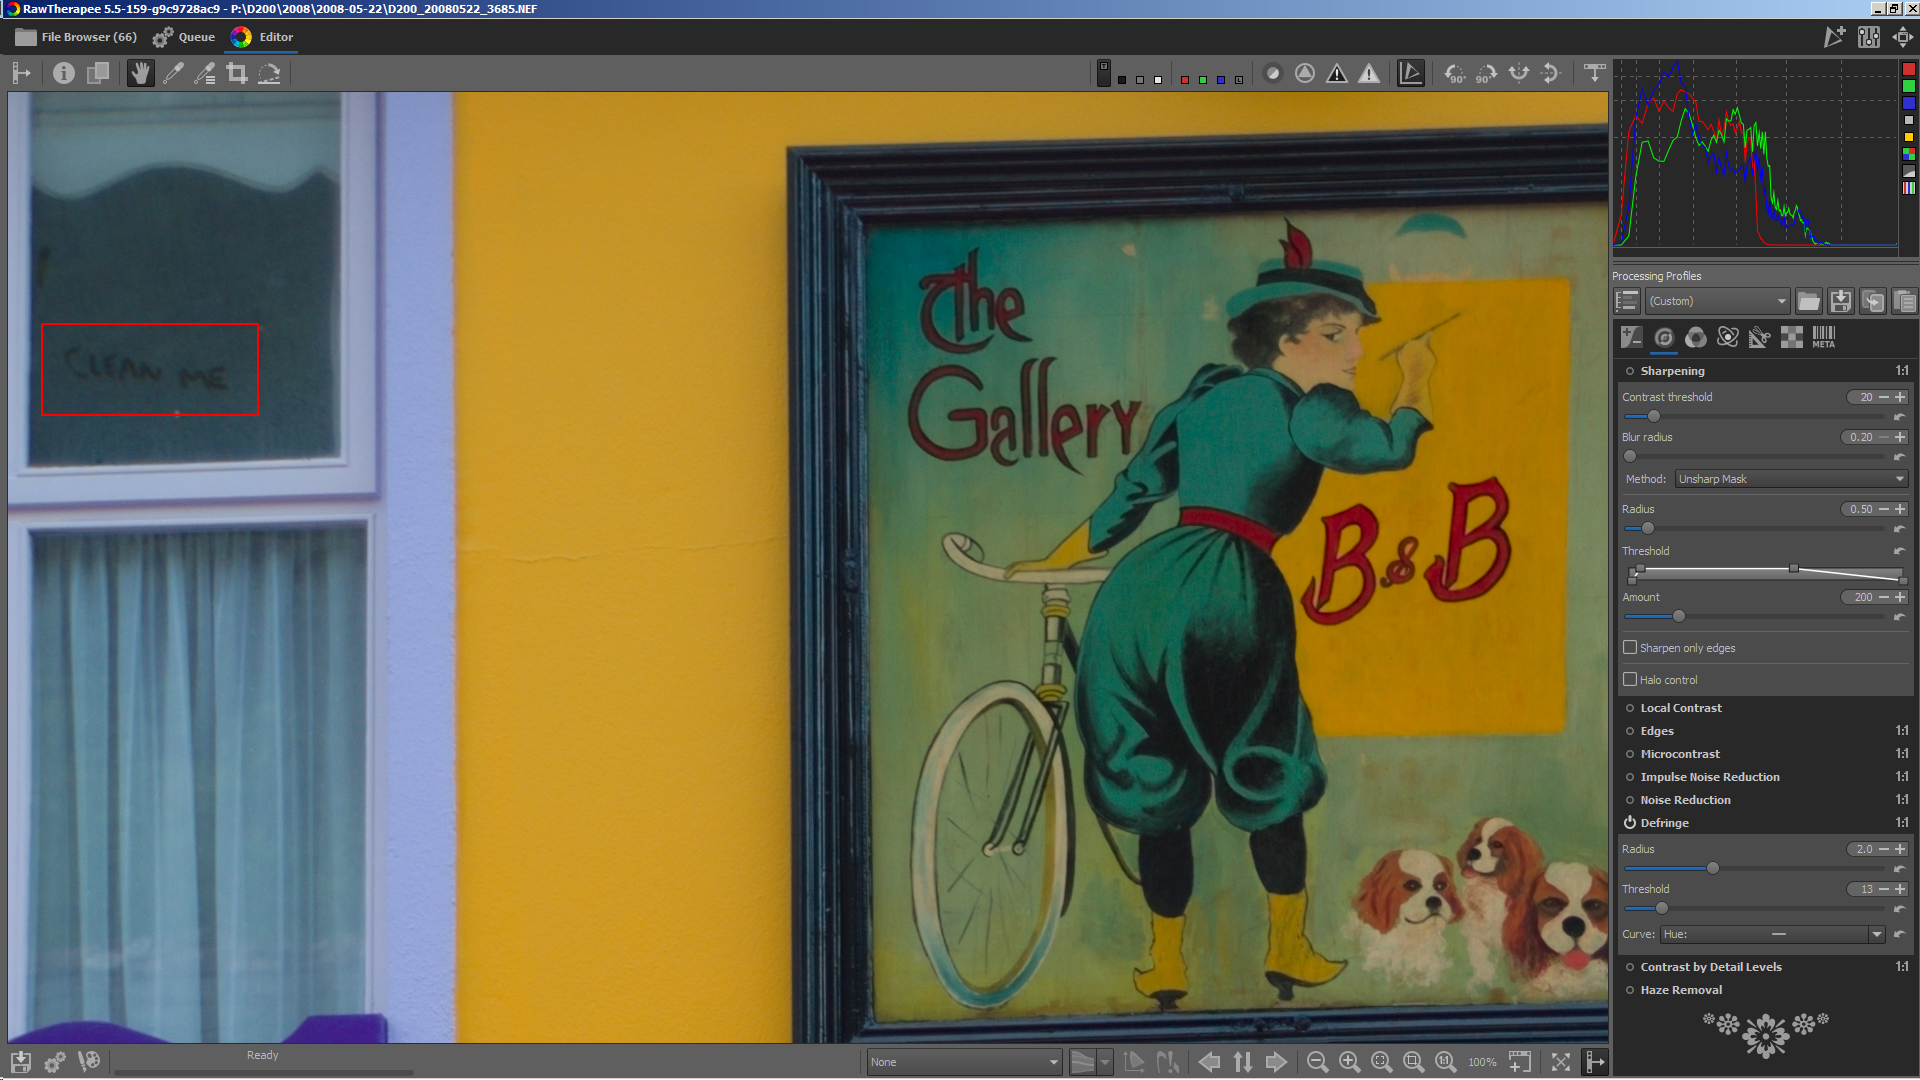
Task: Expand the Noise Reduction panel
Action: [1685, 800]
